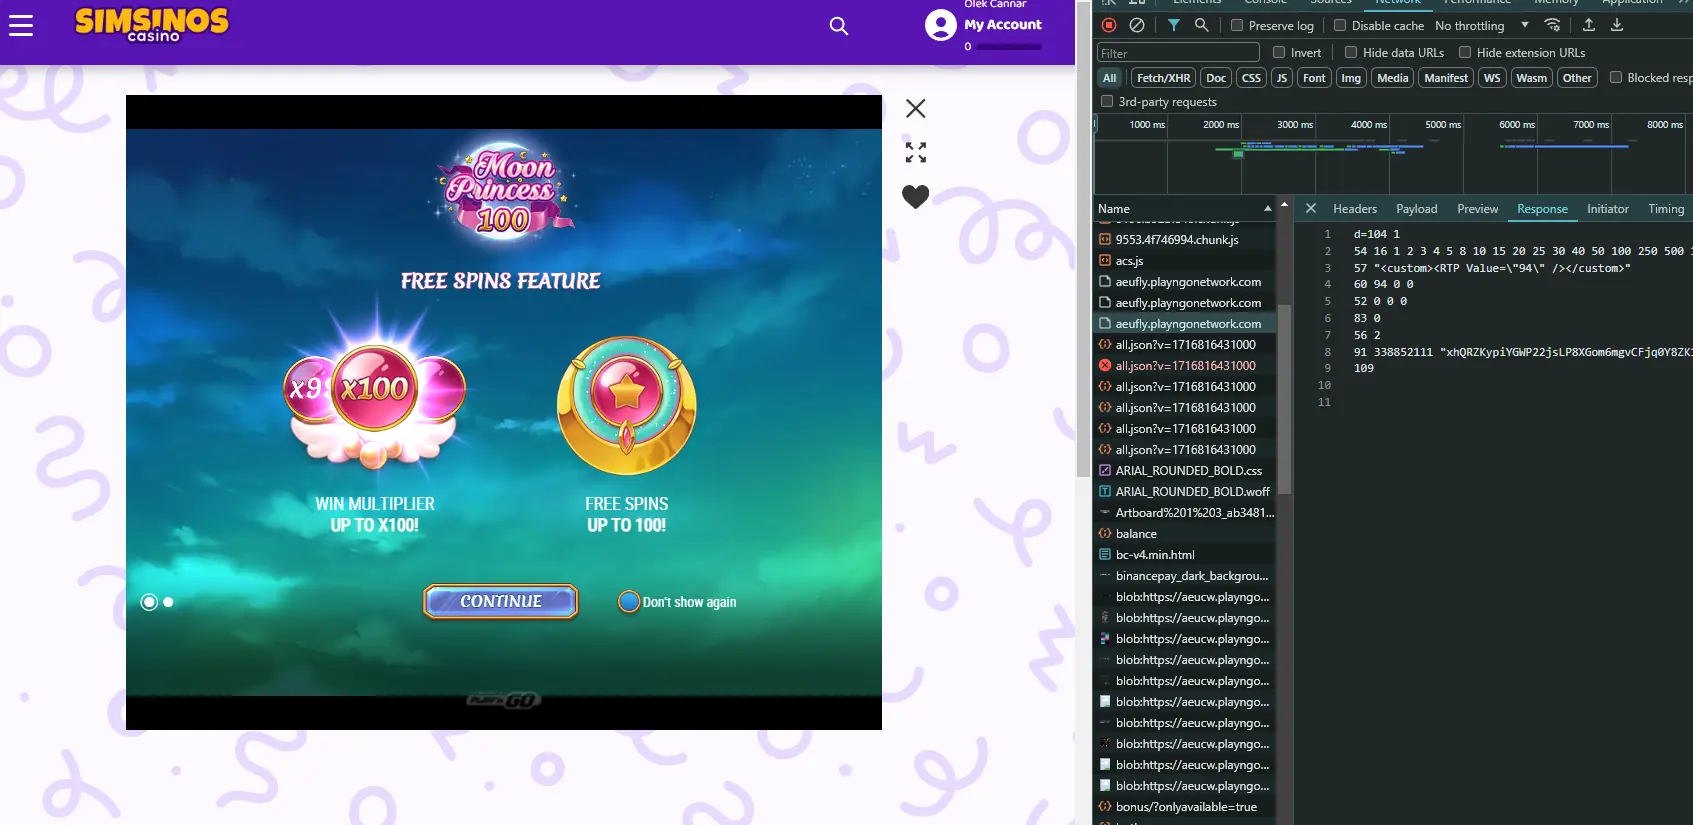Filter requests by Media type
The height and width of the screenshot is (825, 1693).
pos(1392,78)
